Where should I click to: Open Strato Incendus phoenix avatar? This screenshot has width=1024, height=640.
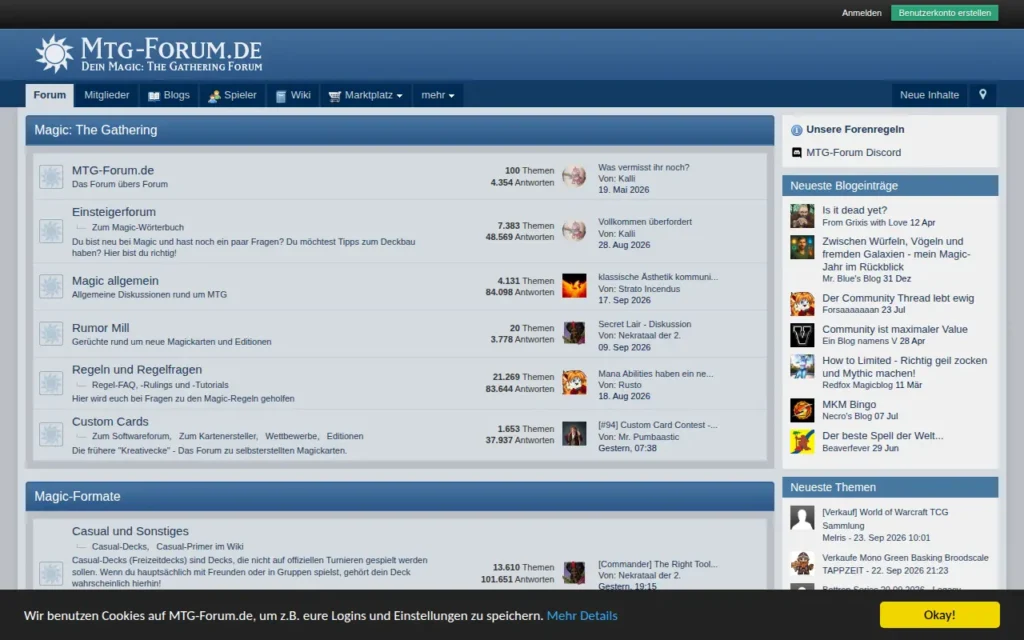[x=574, y=286]
